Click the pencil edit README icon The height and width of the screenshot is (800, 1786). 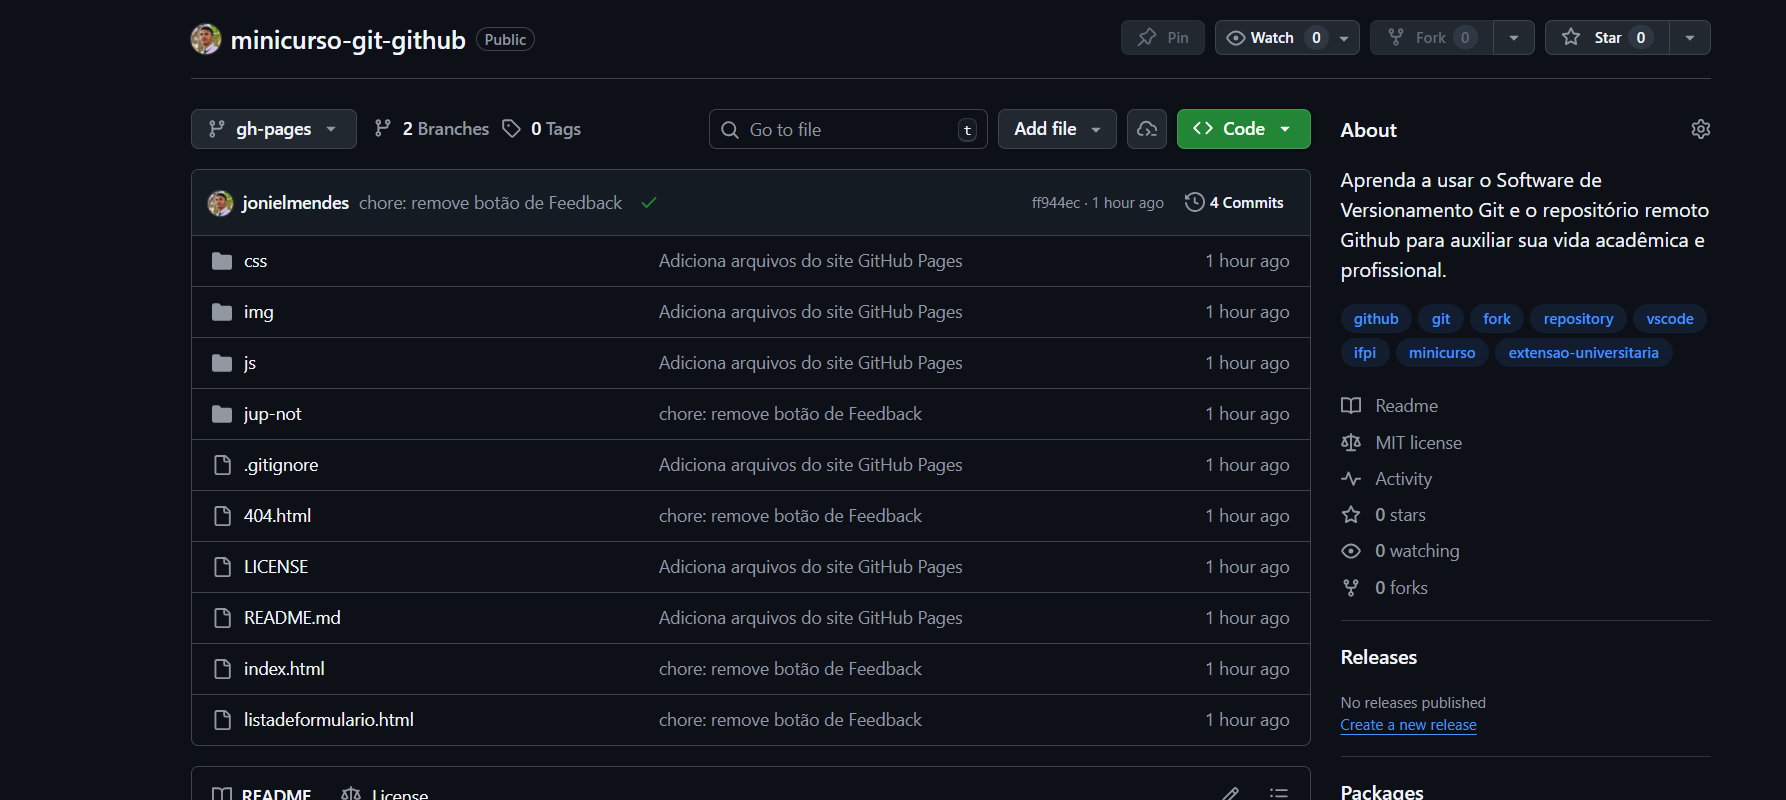click(x=1230, y=793)
